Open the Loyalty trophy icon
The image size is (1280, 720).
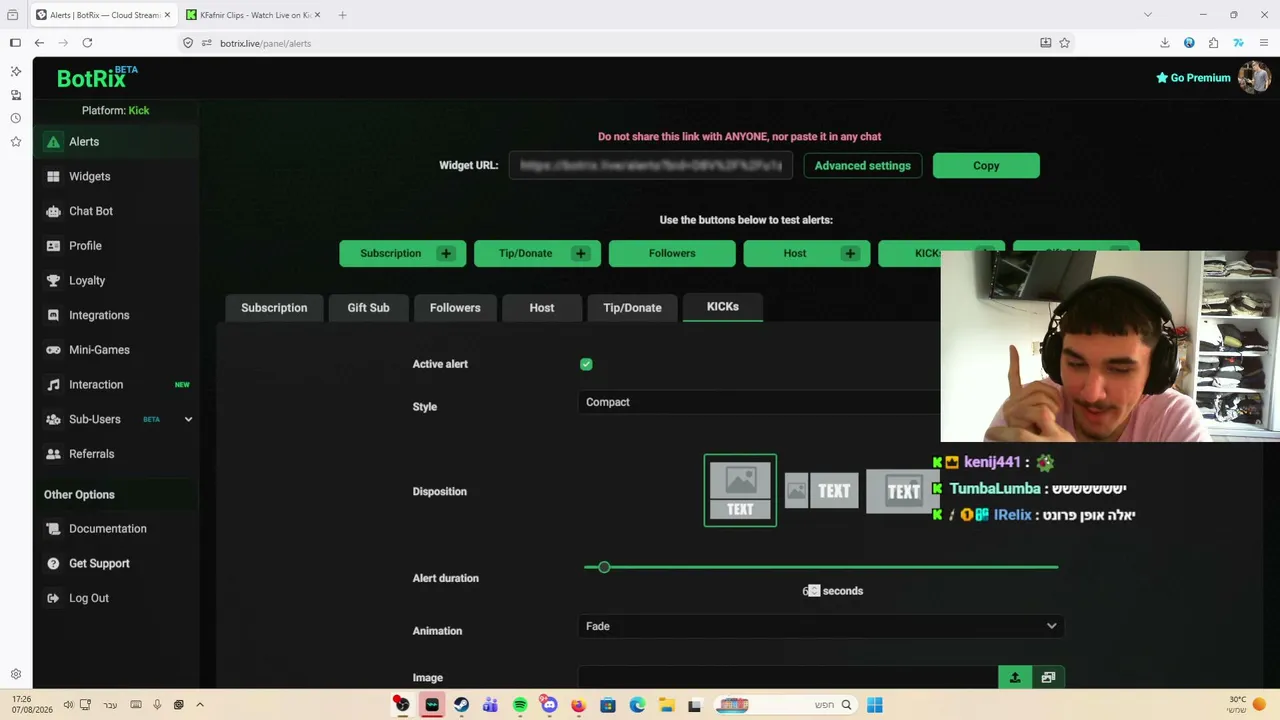click(53, 281)
